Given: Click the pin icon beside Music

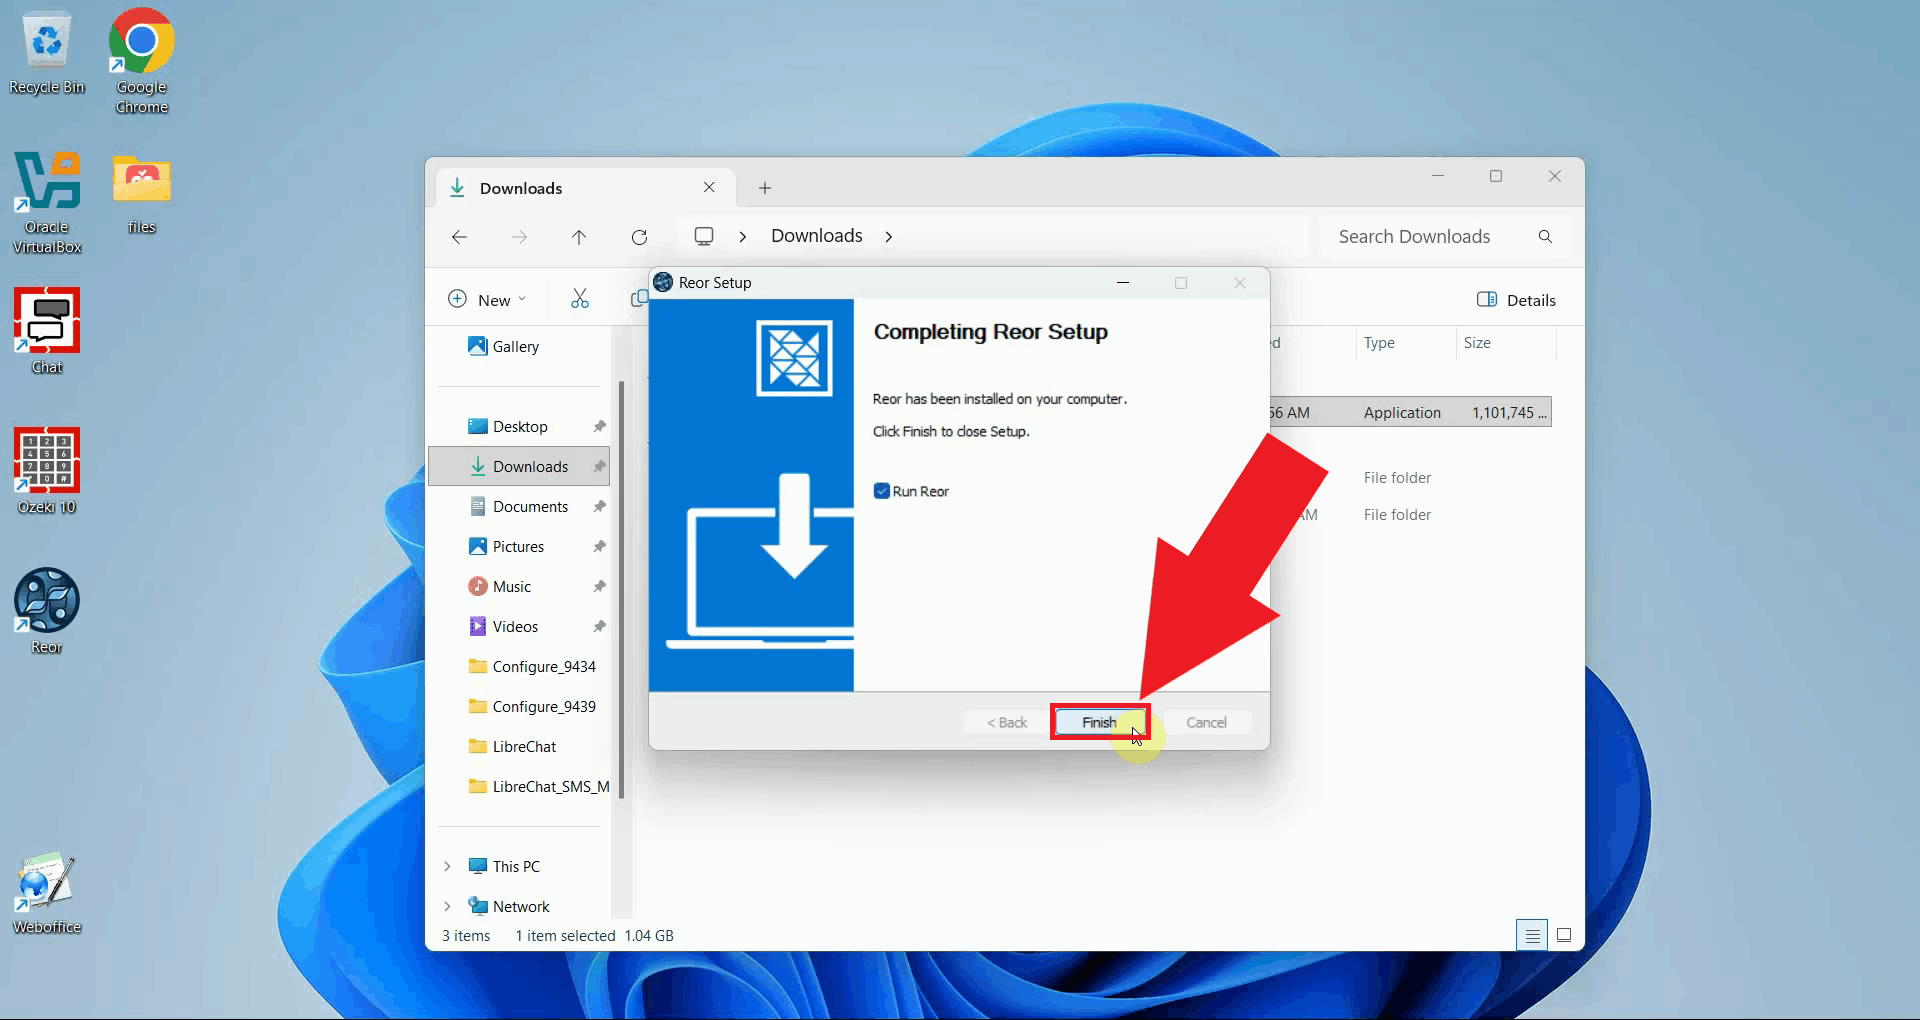Looking at the screenshot, I should tap(599, 587).
